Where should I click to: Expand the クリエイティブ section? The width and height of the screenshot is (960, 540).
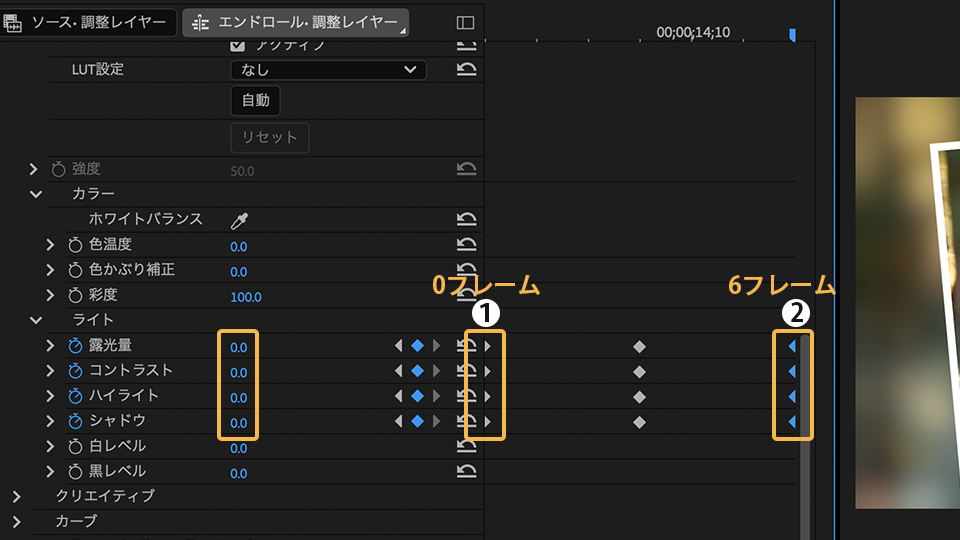(16, 496)
